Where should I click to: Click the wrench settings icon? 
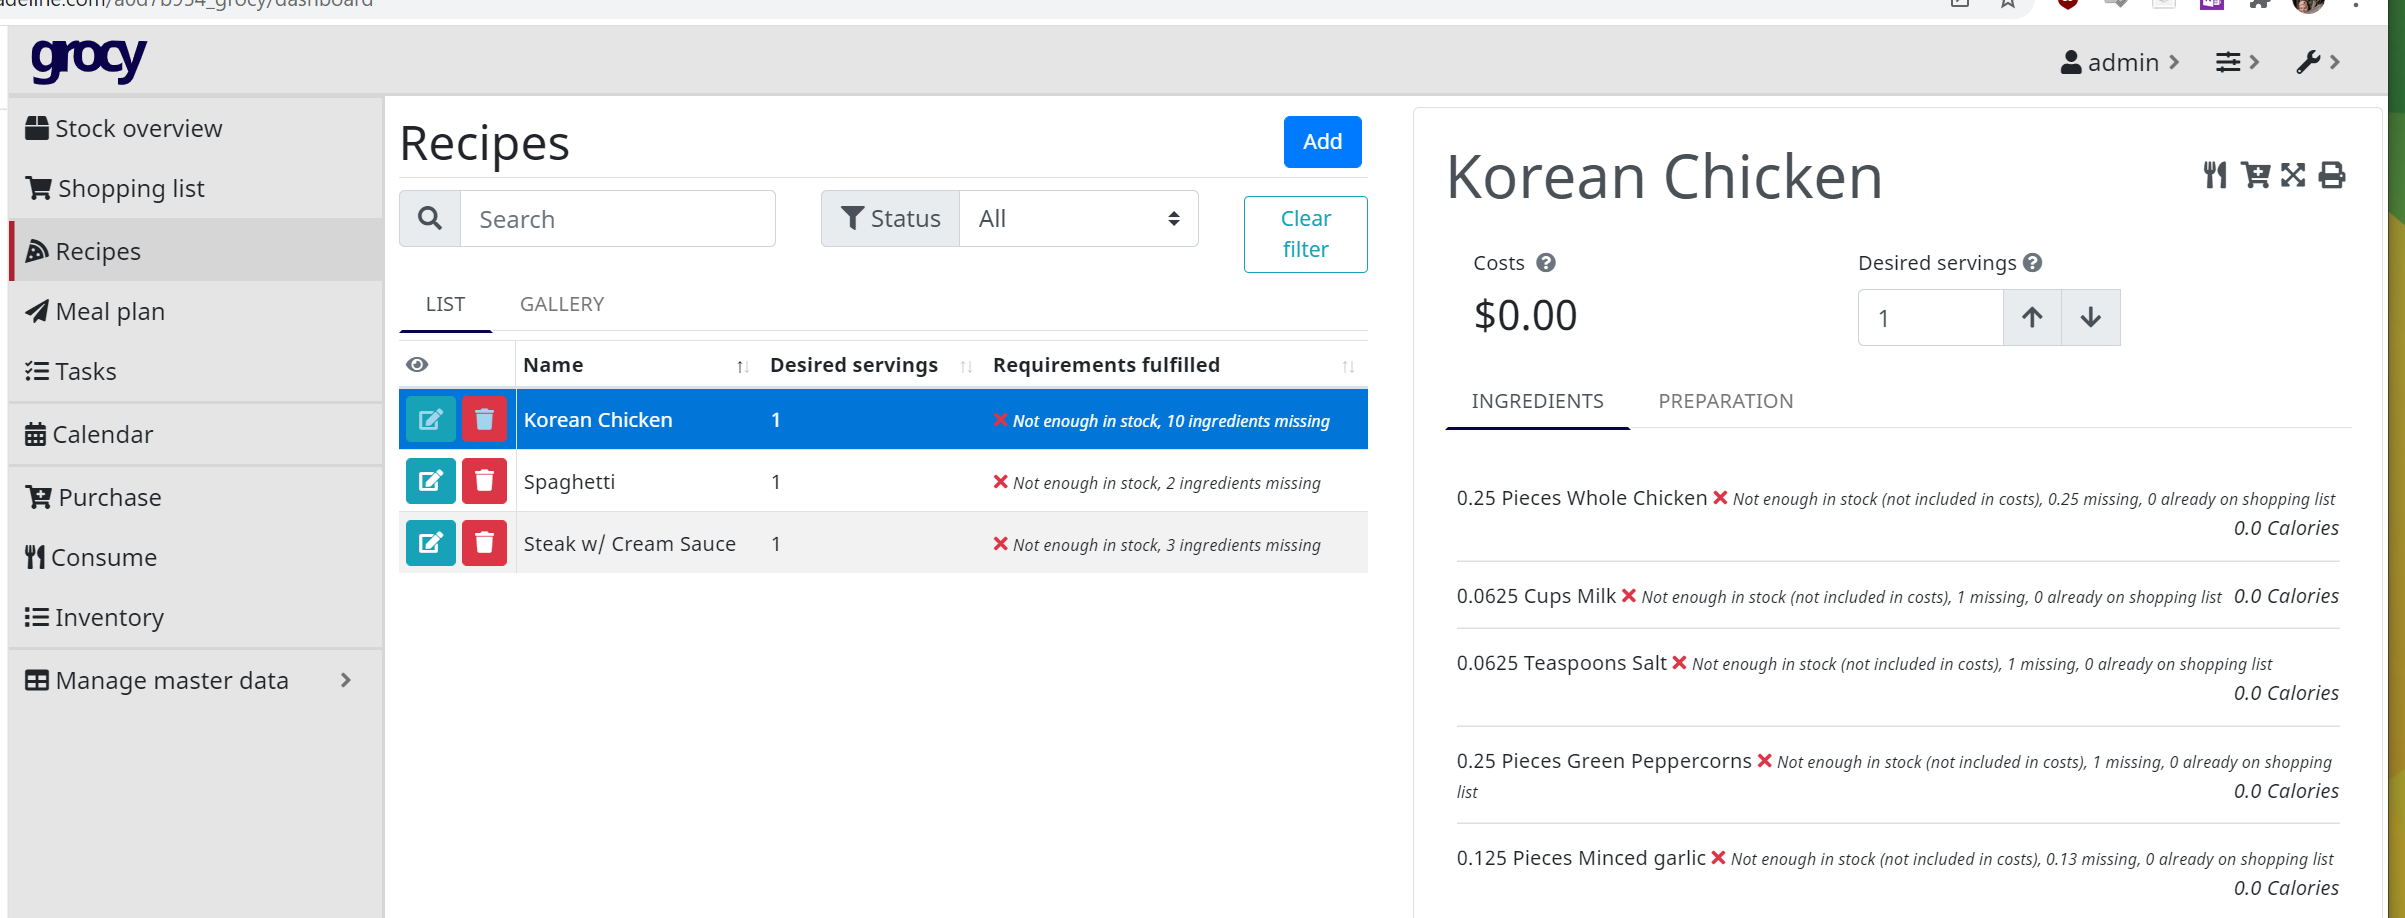(x=2310, y=61)
